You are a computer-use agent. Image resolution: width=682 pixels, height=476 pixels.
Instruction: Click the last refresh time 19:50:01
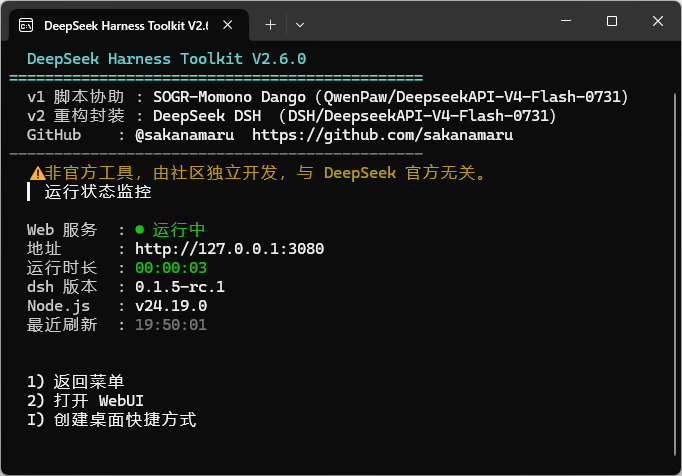(x=171, y=325)
